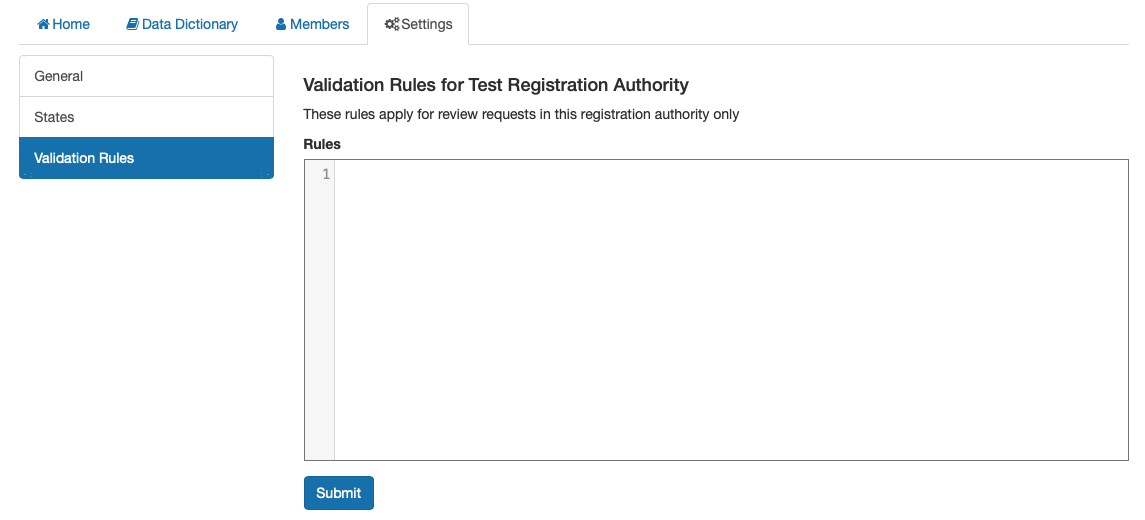Open the States settings section

coord(146,117)
